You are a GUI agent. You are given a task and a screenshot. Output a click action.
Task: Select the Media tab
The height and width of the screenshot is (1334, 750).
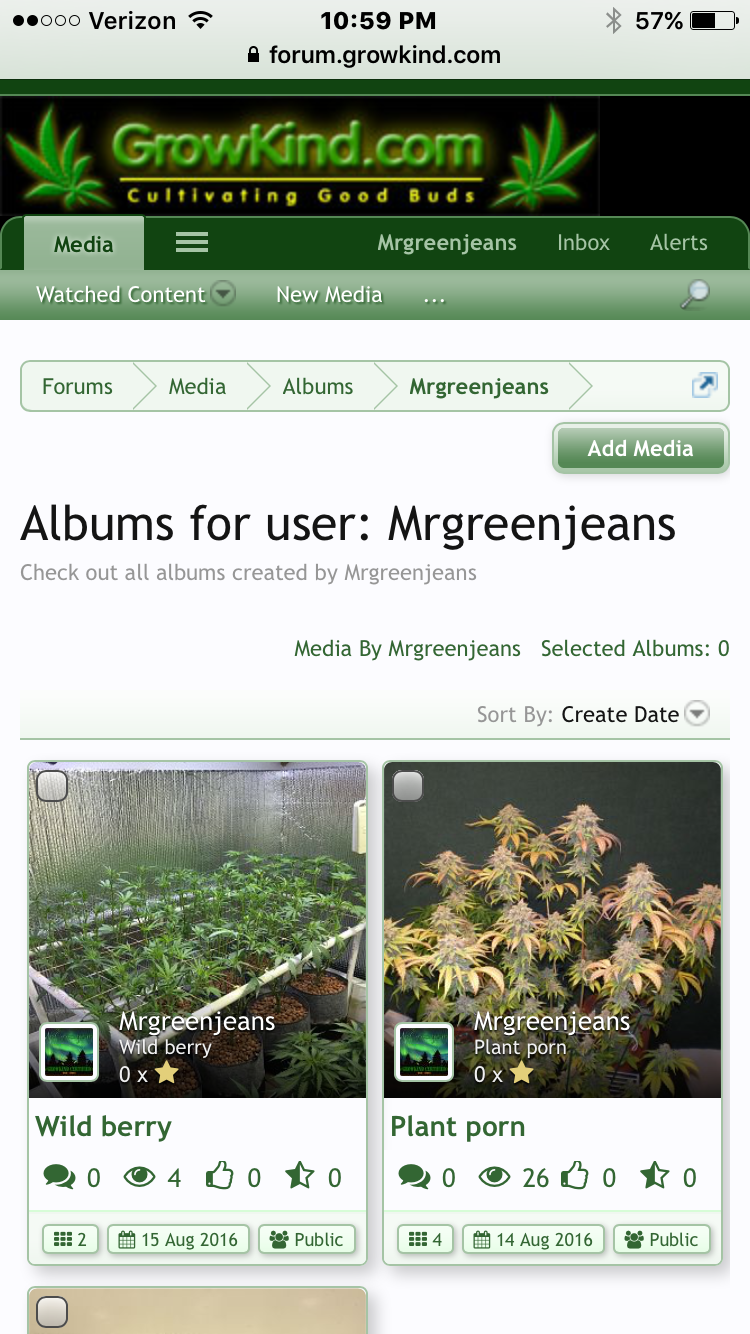coord(84,244)
